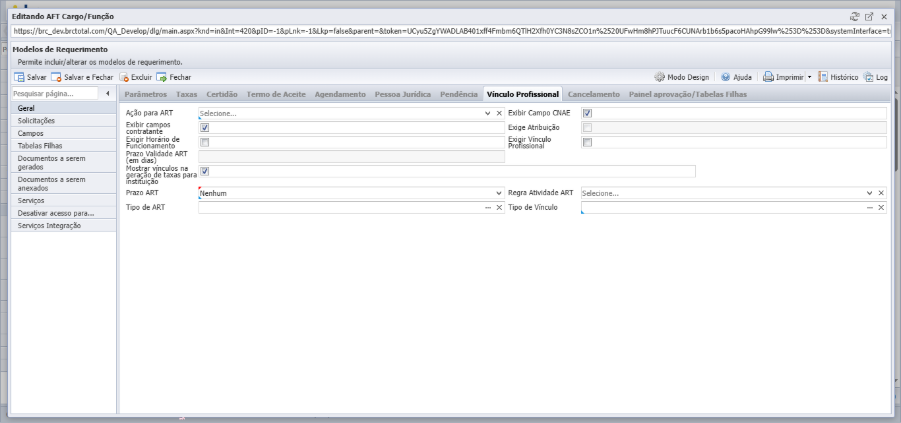
Task: Open Modo Design gear icon
Action: pos(660,77)
